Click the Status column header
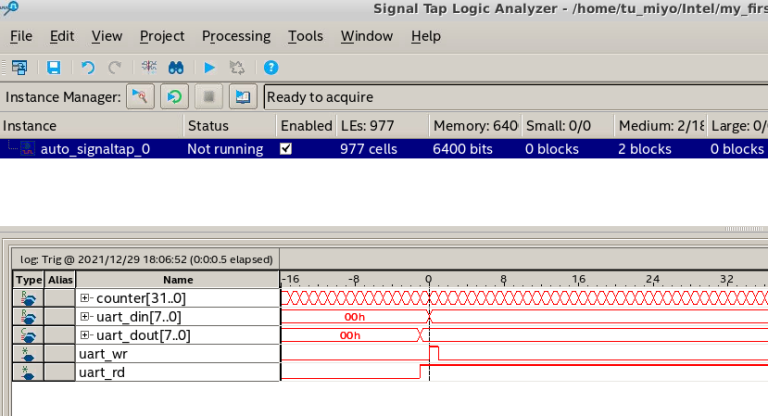 click(x=208, y=126)
